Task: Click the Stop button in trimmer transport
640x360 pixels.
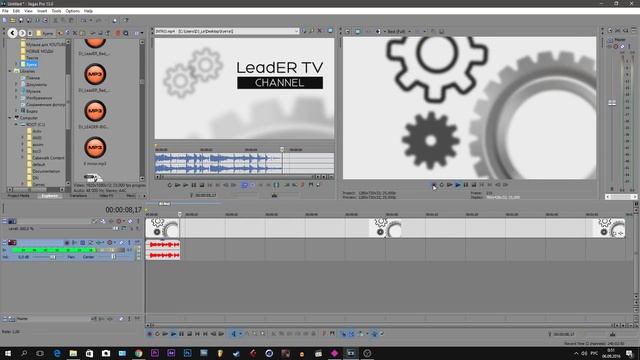Action: pyautogui.click(x=202, y=185)
